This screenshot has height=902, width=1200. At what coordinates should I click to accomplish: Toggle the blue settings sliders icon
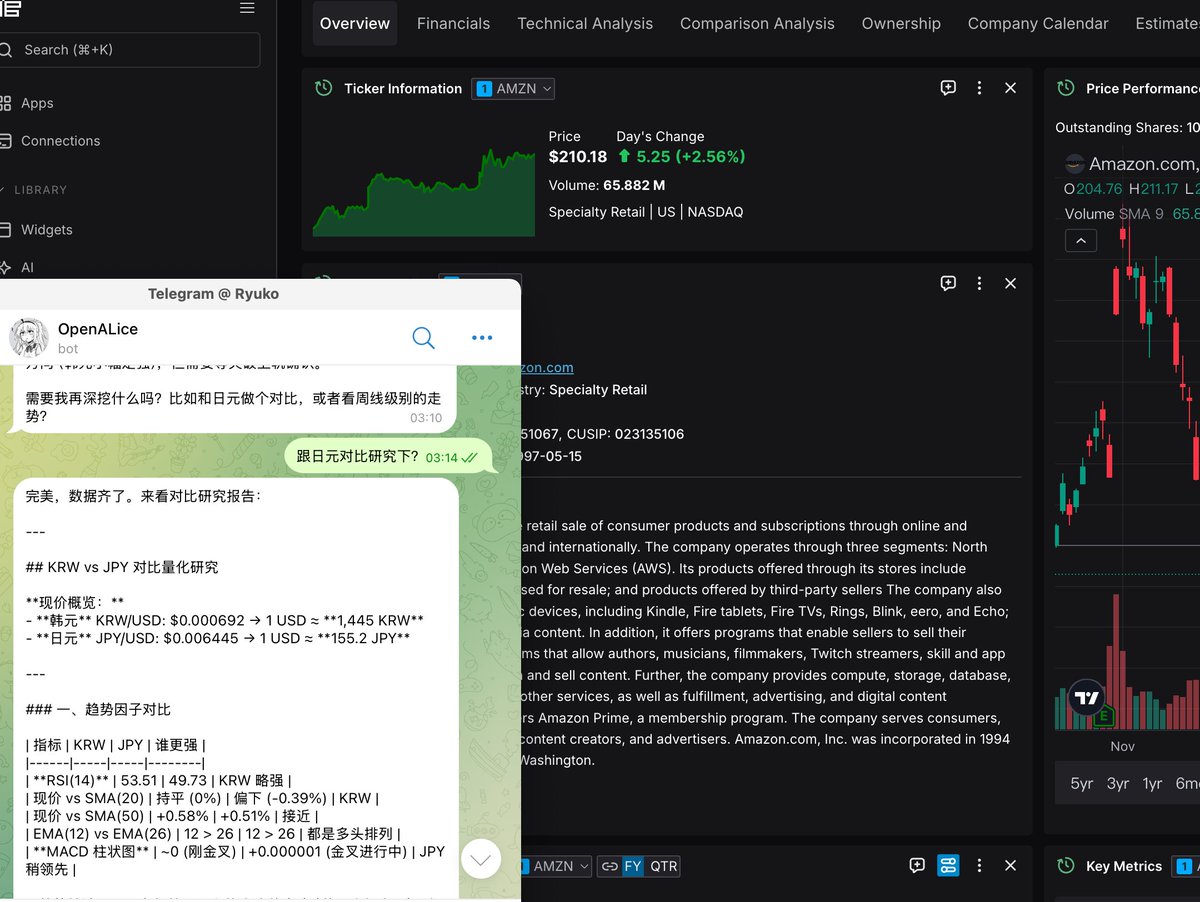[948, 865]
